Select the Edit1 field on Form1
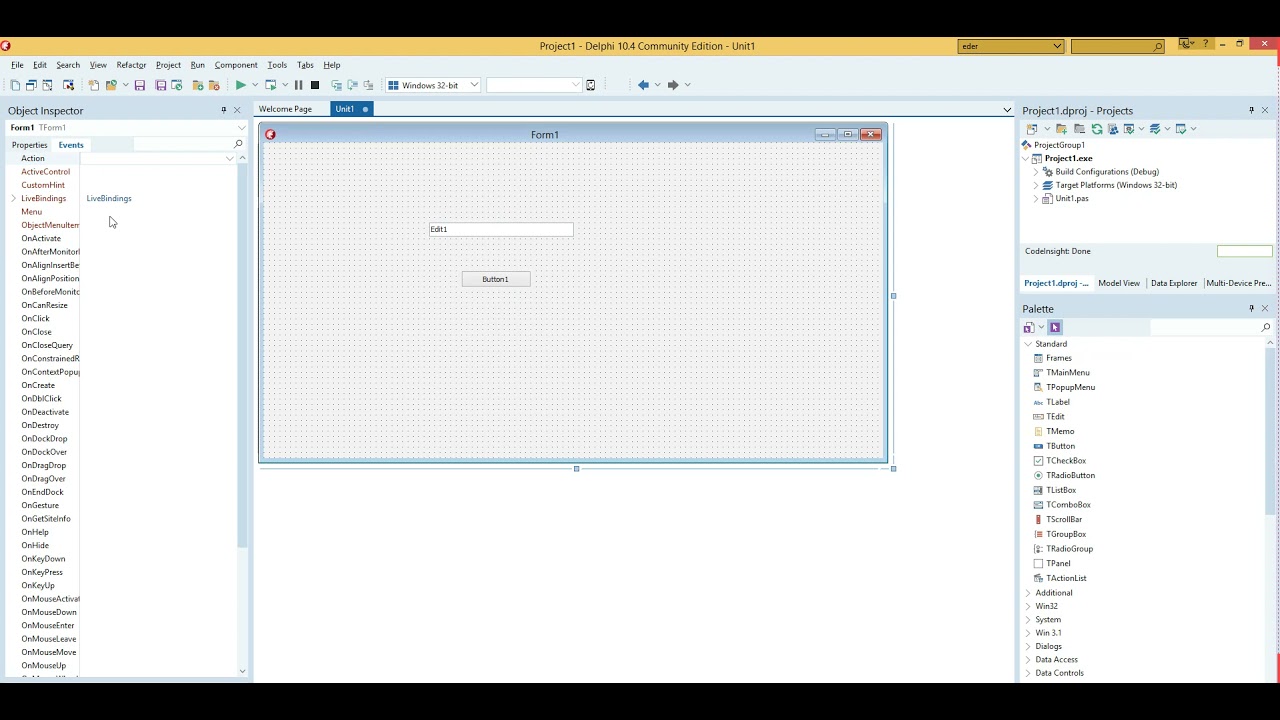The width and height of the screenshot is (1280, 720). point(501,229)
